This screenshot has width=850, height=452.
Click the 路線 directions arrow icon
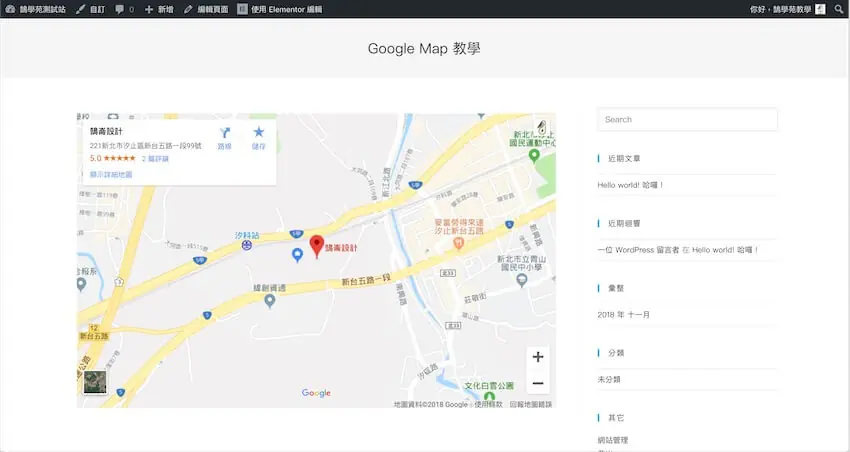[224, 133]
